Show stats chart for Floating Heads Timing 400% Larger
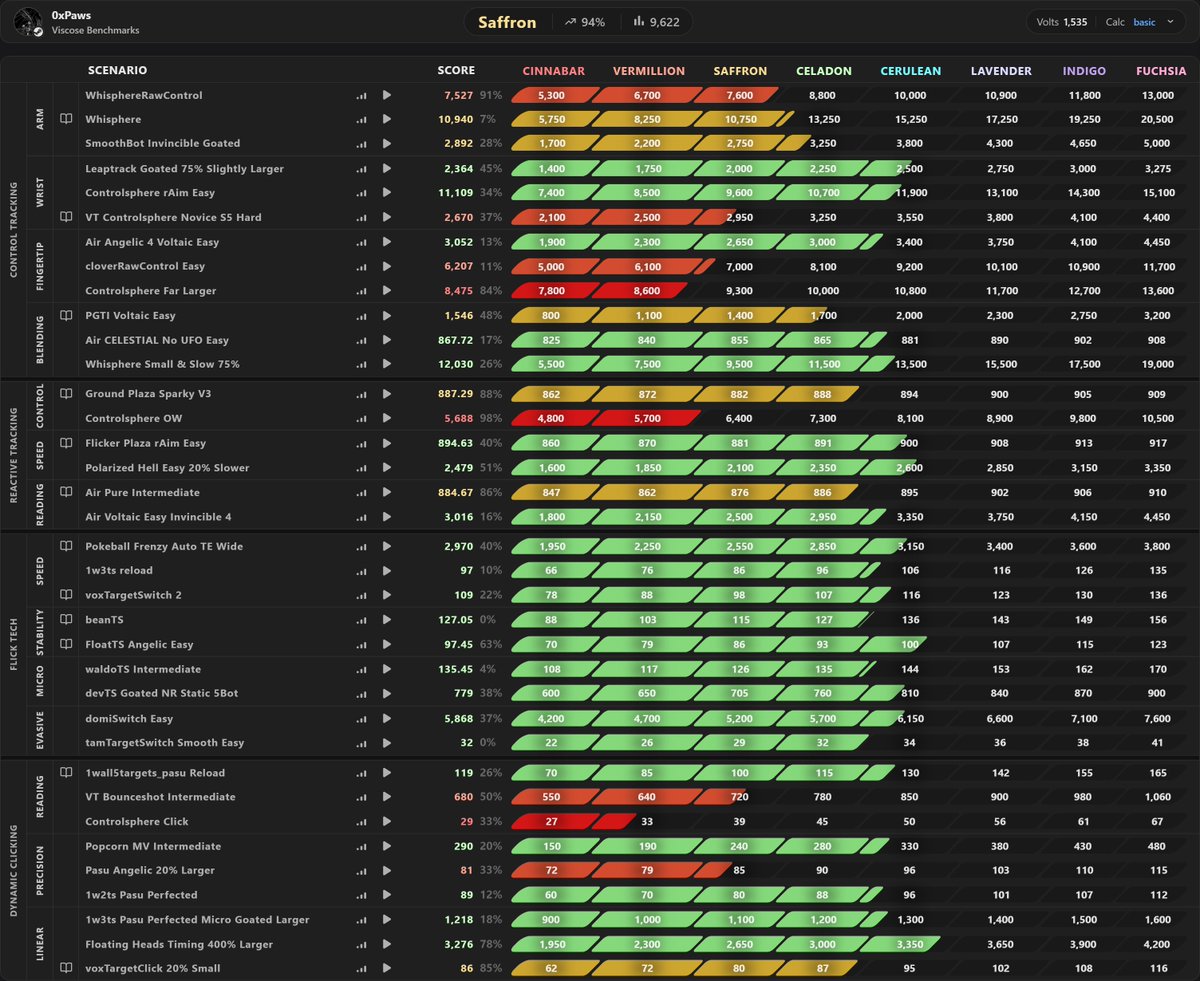 click(x=361, y=945)
